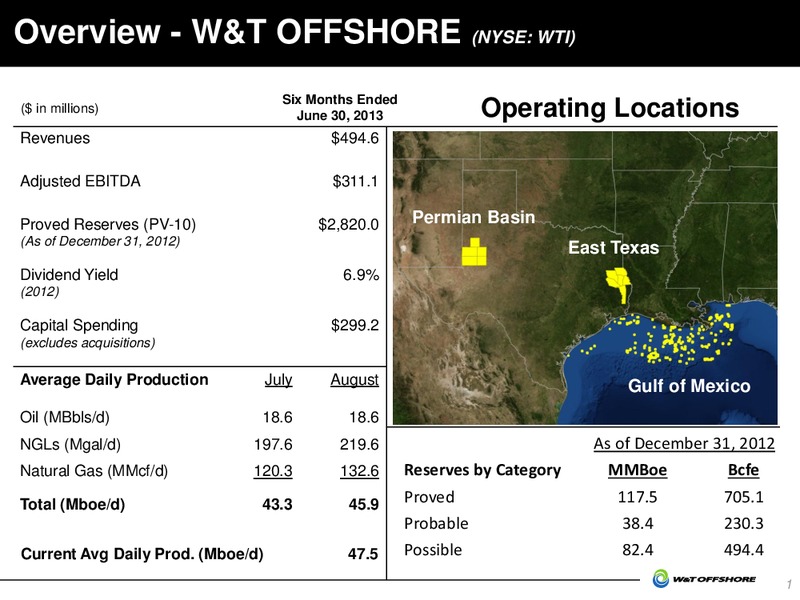Select the "Adjusted EBITDA" label

[80, 181]
